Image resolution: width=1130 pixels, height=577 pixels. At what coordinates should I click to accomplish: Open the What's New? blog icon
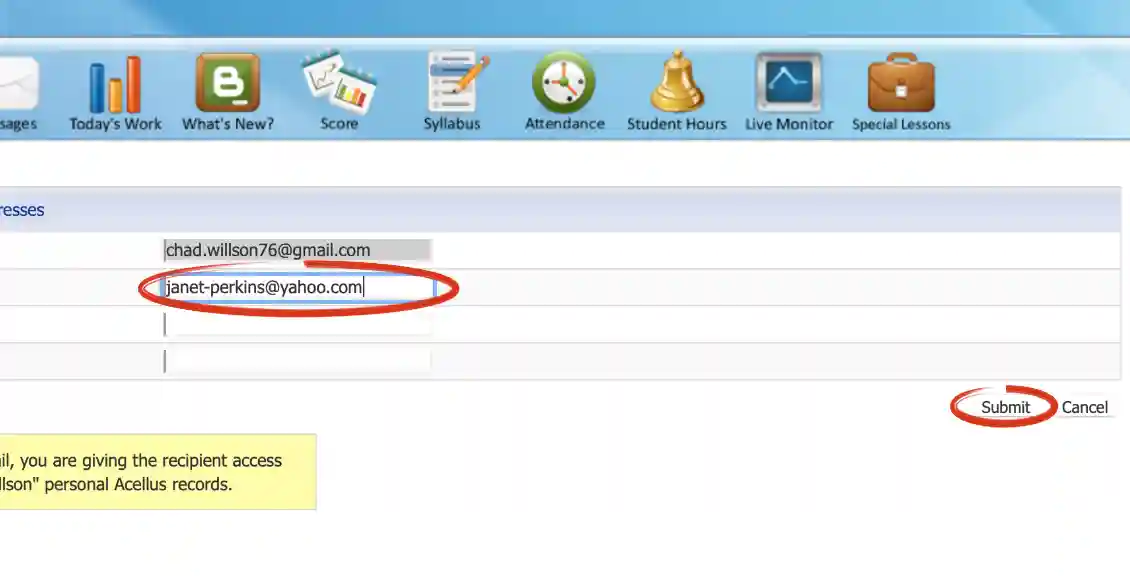pyautogui.click(x=228, y=82)
